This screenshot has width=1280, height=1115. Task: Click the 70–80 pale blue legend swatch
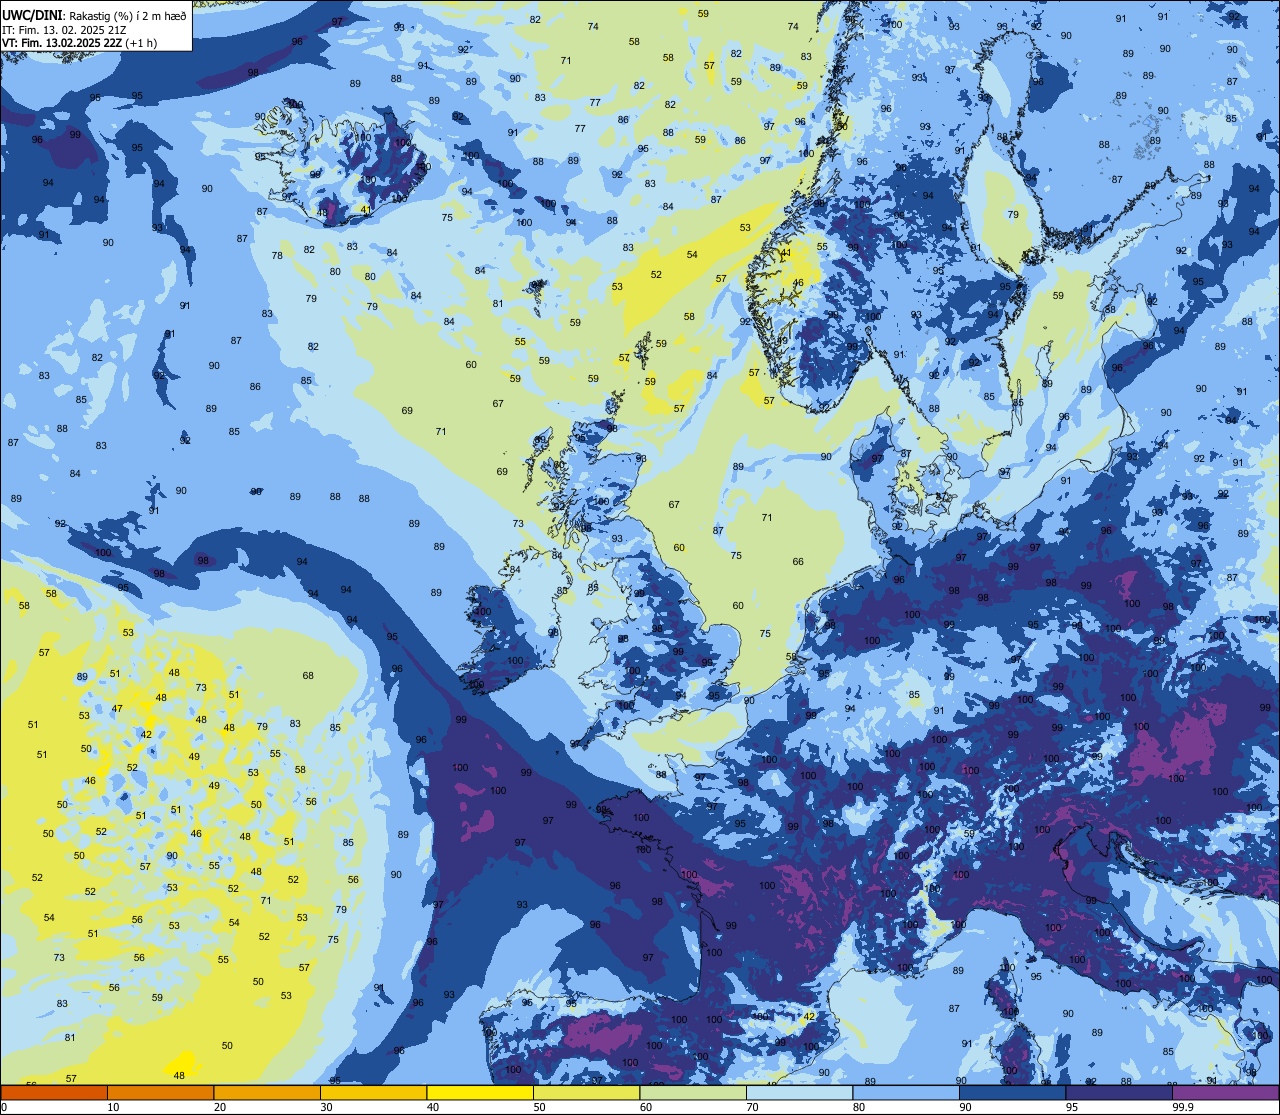800,1092
